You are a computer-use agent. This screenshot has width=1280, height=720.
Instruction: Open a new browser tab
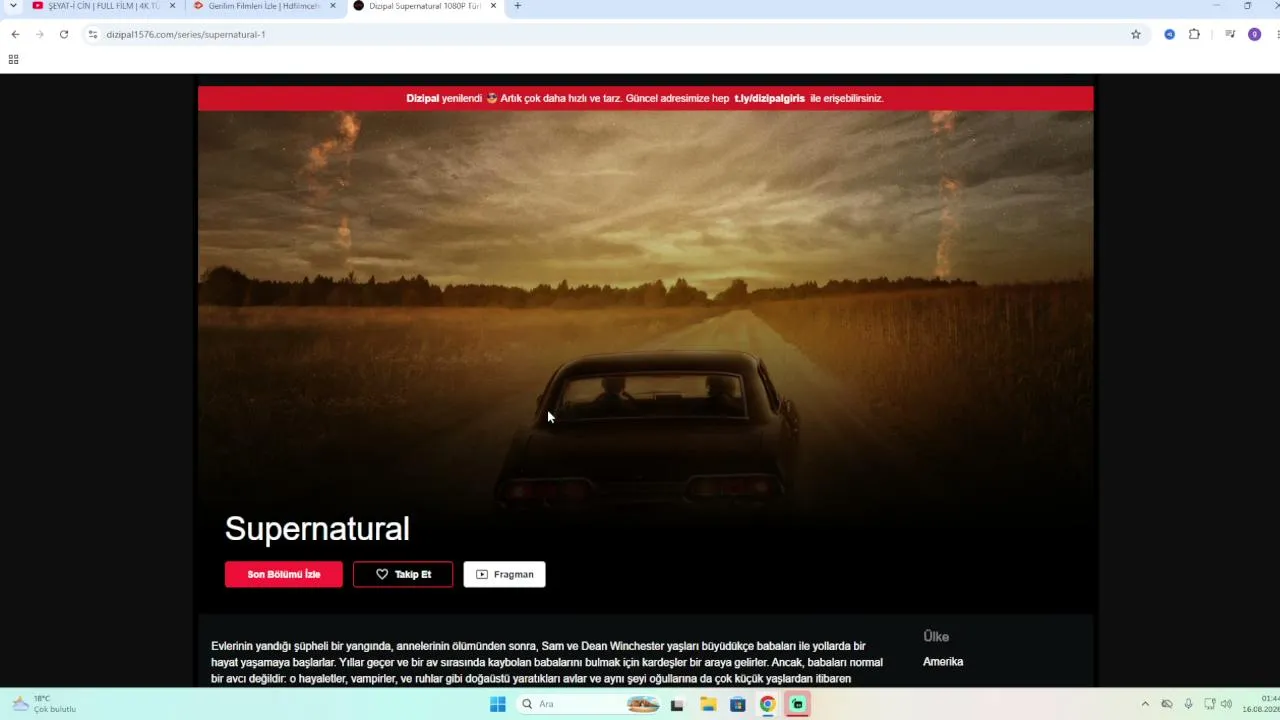(x=517, y=6)
